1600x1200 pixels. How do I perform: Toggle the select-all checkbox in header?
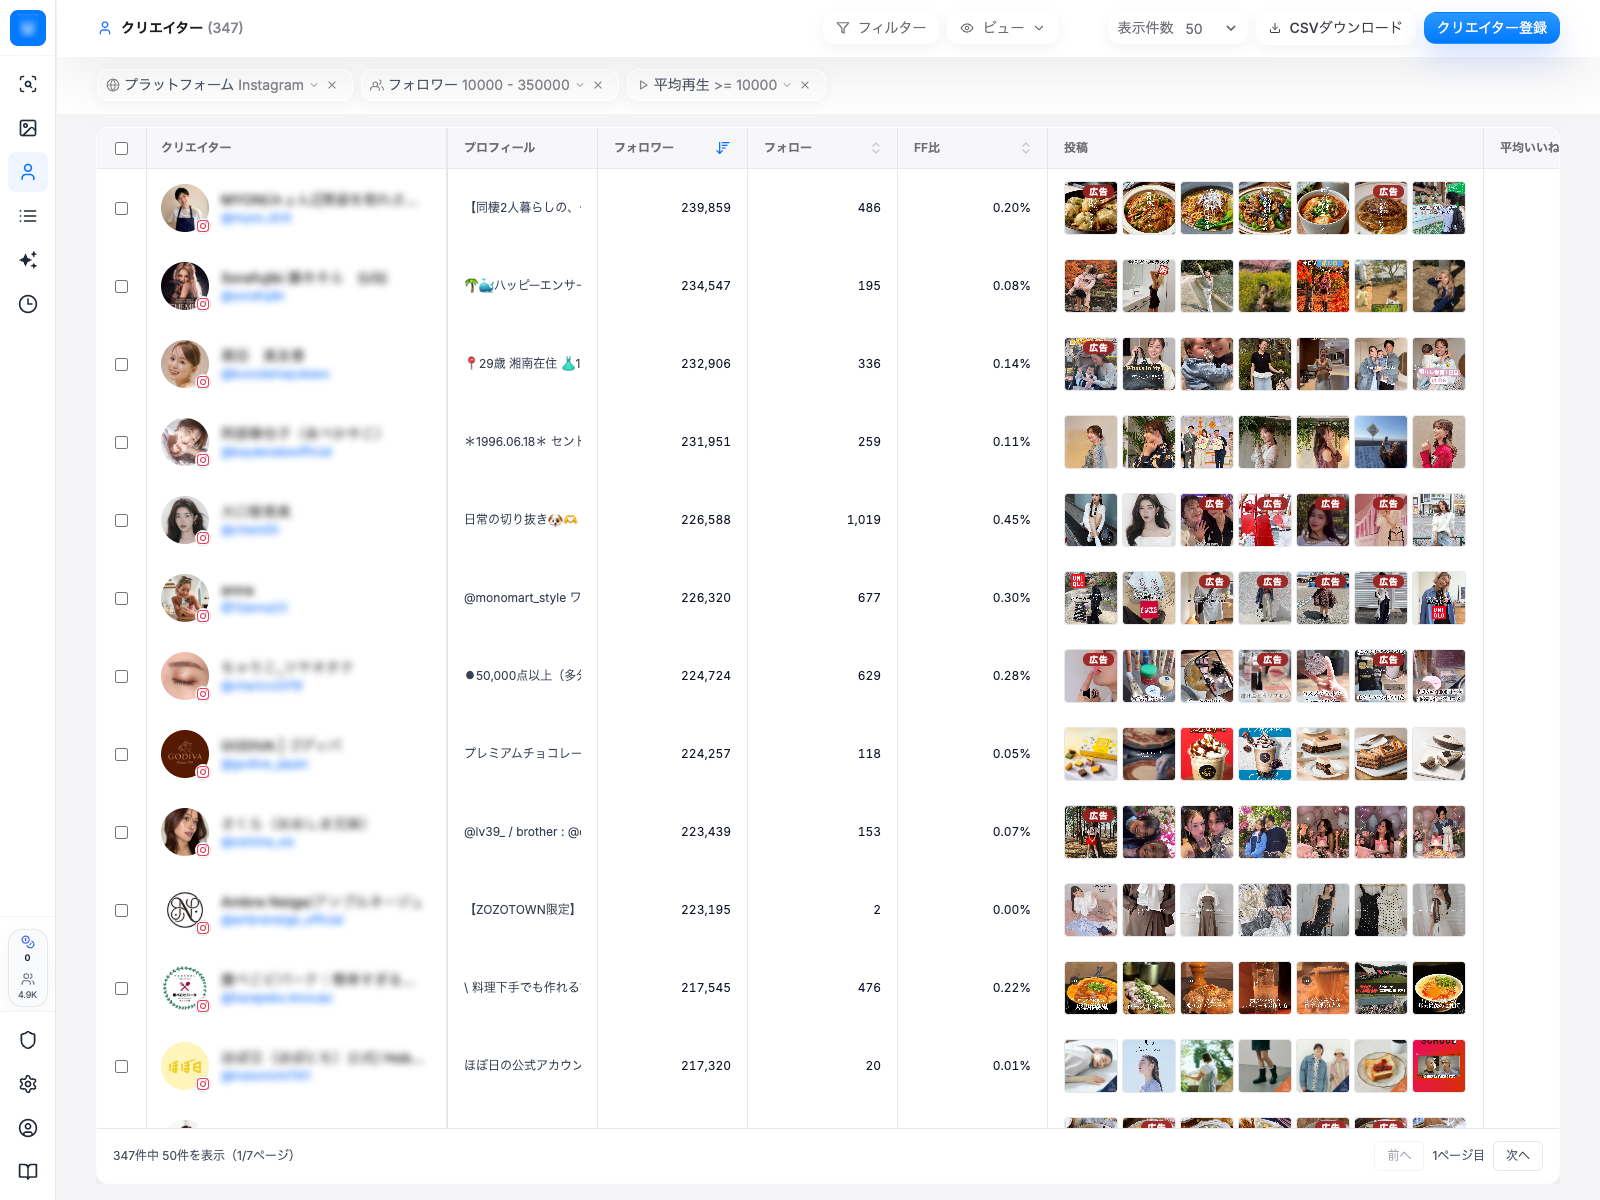pyautogui.click(x=121, y=148)
